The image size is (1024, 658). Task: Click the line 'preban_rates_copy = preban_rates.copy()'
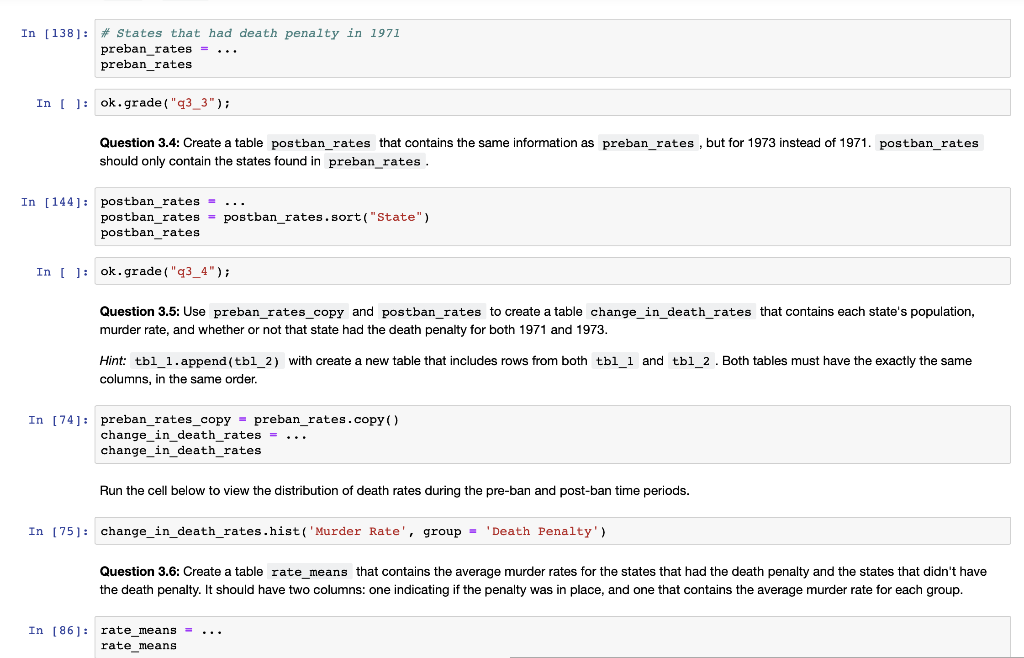point(249,420)
